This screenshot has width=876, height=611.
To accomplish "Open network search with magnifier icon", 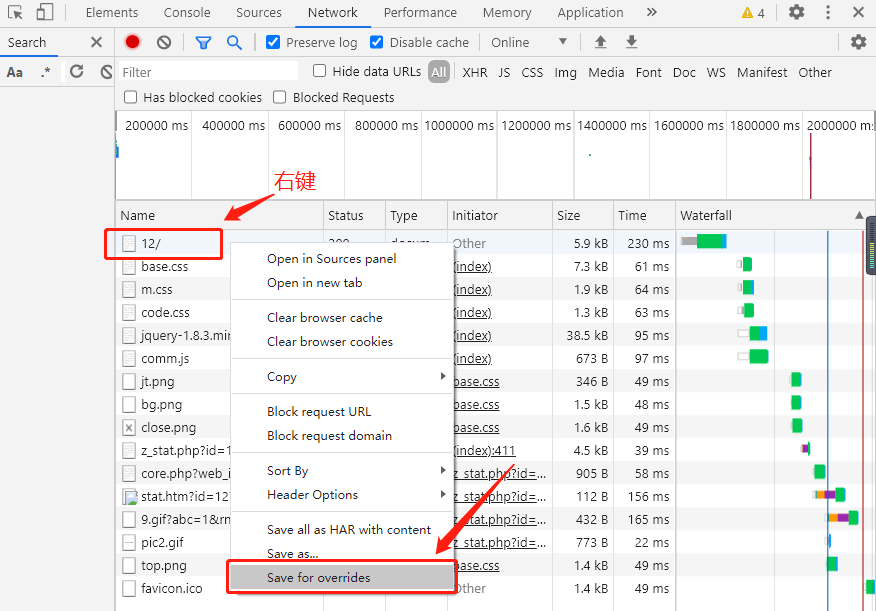I will pyautogui.click(x=234, y=42).
